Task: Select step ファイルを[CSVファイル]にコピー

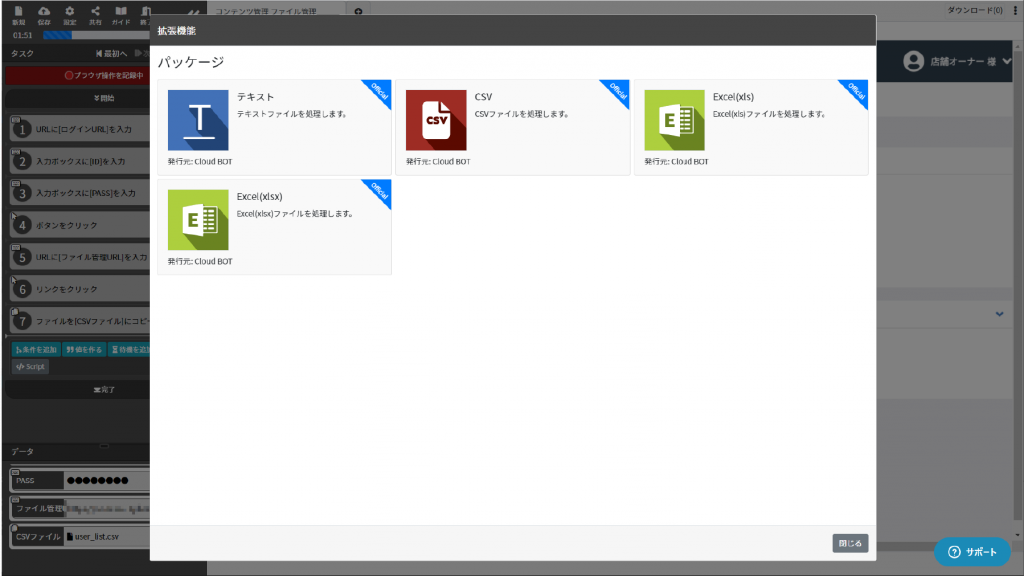Action: point(80,321)
